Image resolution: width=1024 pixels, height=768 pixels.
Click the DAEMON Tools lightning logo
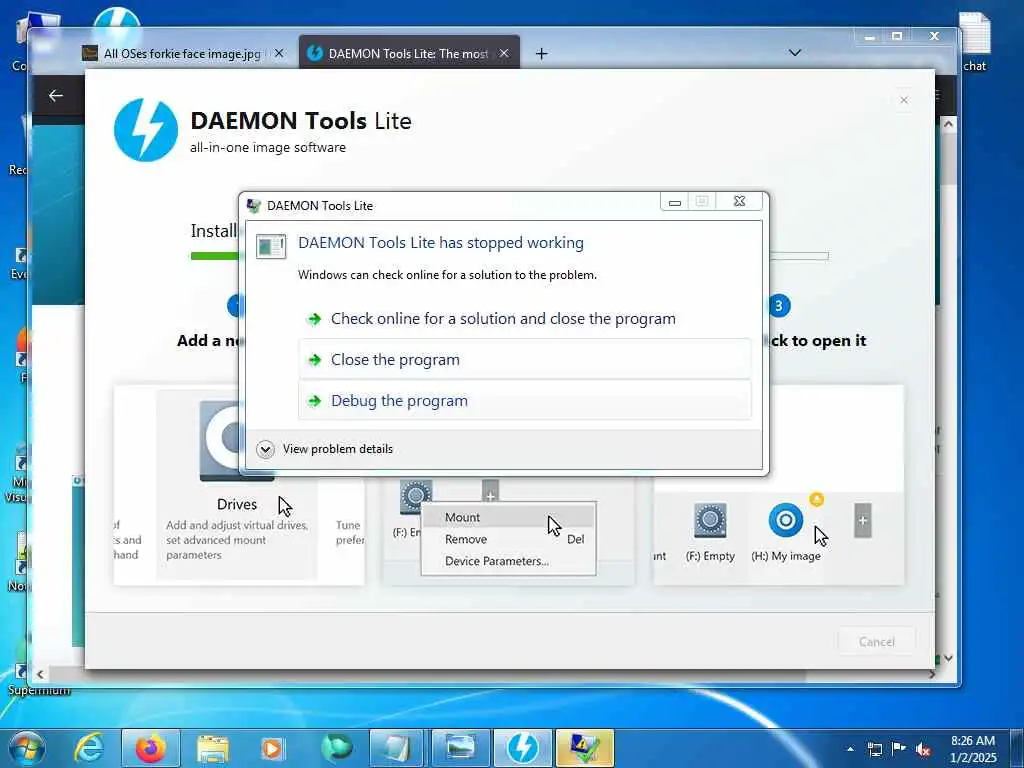point(146,129)
